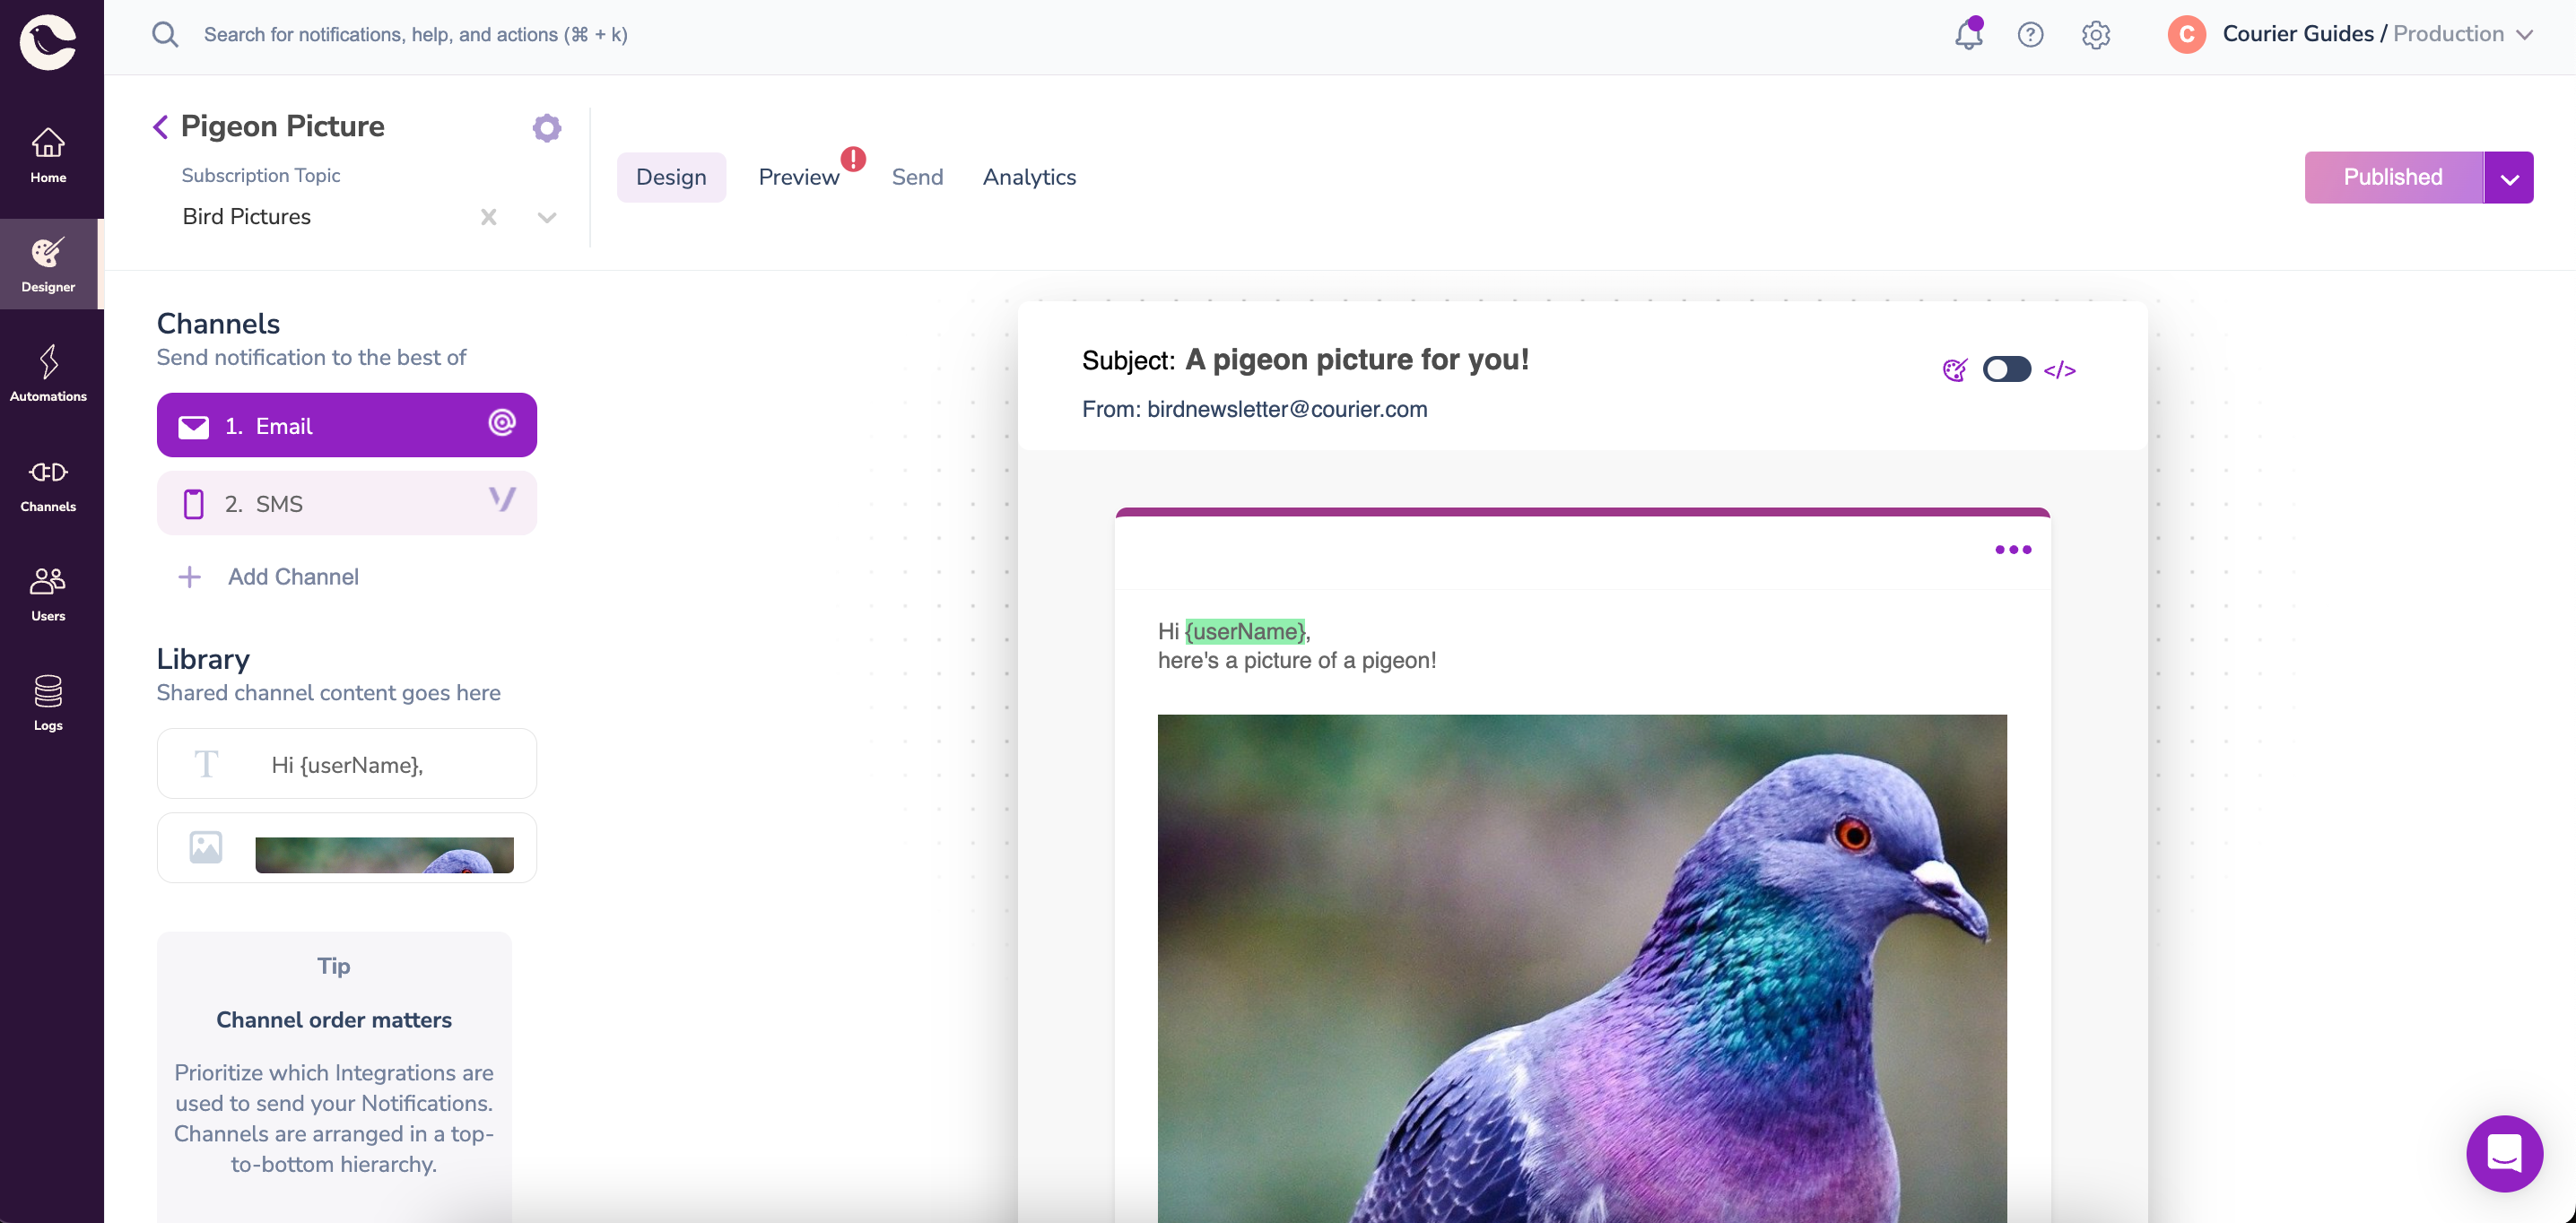
Task: Click the source code view icon
Action: [2058, 369]
